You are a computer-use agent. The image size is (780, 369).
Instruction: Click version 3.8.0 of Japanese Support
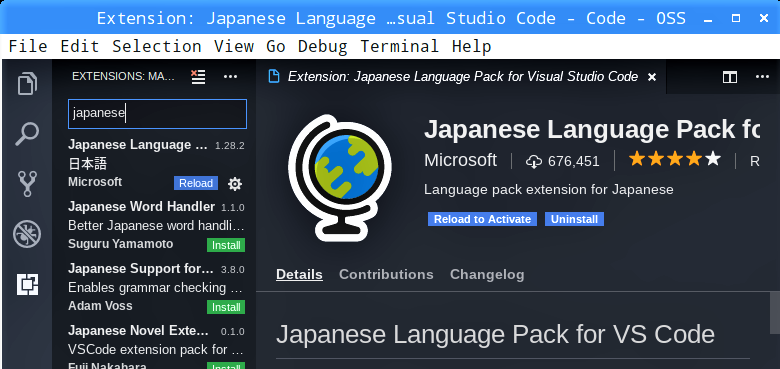click(233, 270)
